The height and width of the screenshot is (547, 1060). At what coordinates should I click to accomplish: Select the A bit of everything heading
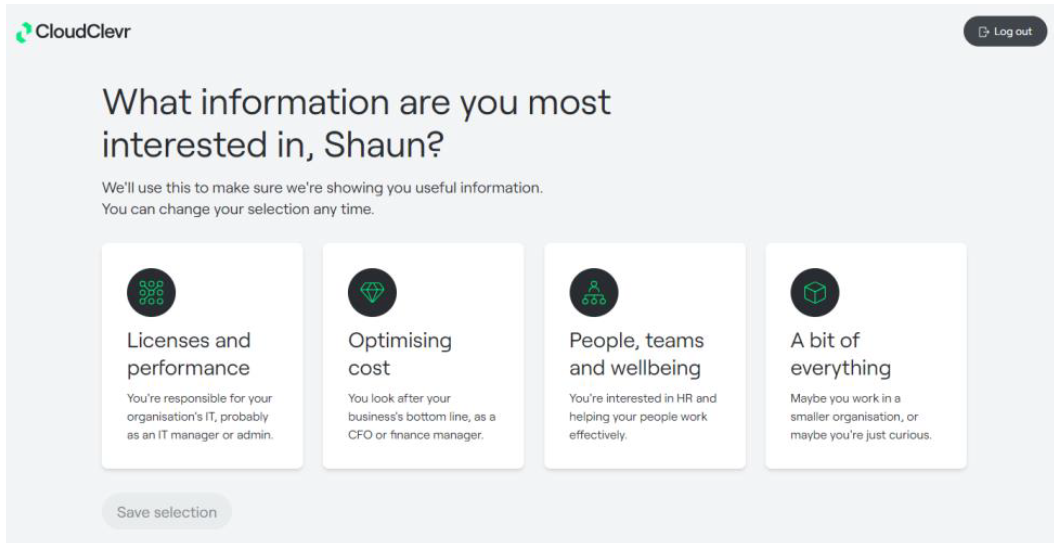(840, 354)
